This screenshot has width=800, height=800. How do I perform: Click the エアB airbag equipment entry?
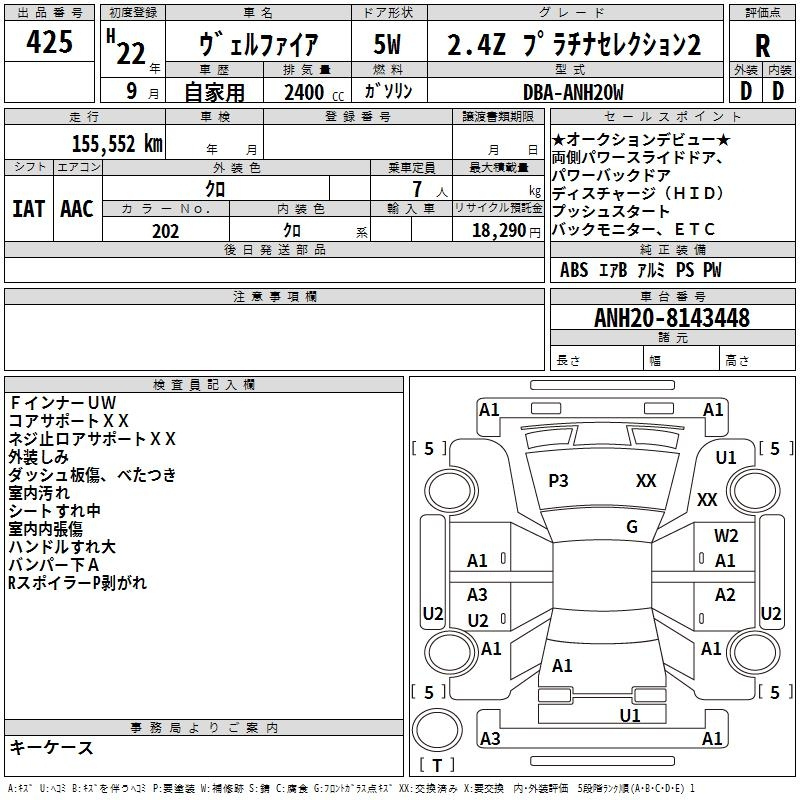[613, 270]
